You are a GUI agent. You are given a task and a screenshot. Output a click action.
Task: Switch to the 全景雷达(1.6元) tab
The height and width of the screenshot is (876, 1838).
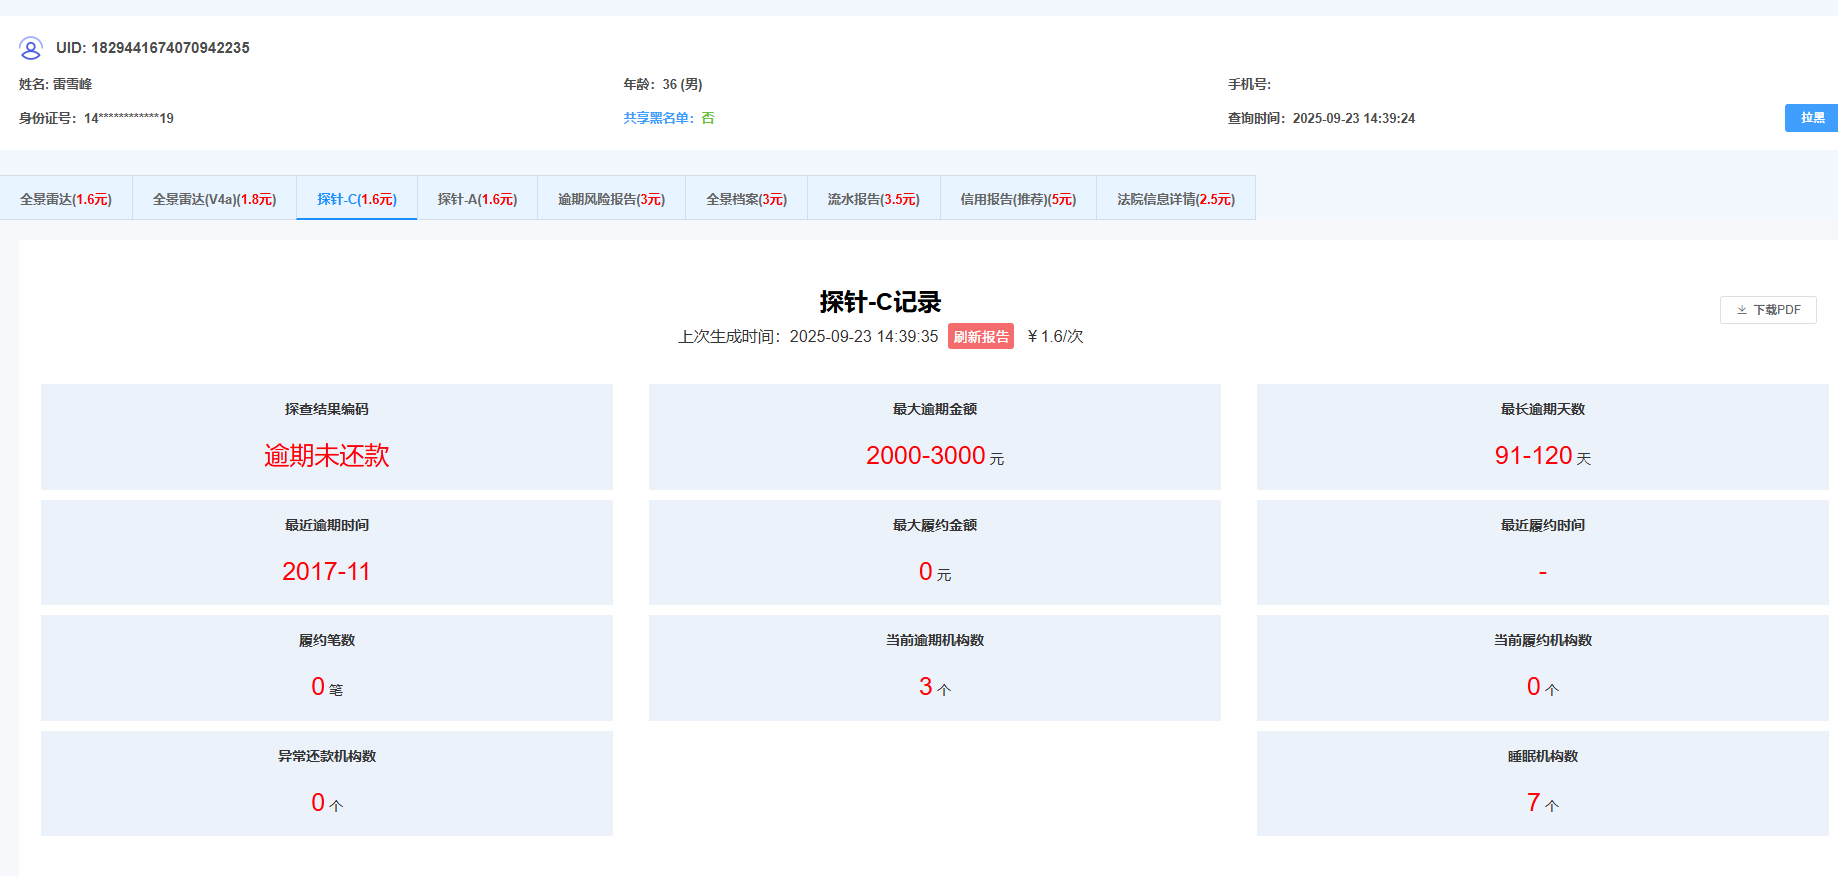click(x=66, y=199)
